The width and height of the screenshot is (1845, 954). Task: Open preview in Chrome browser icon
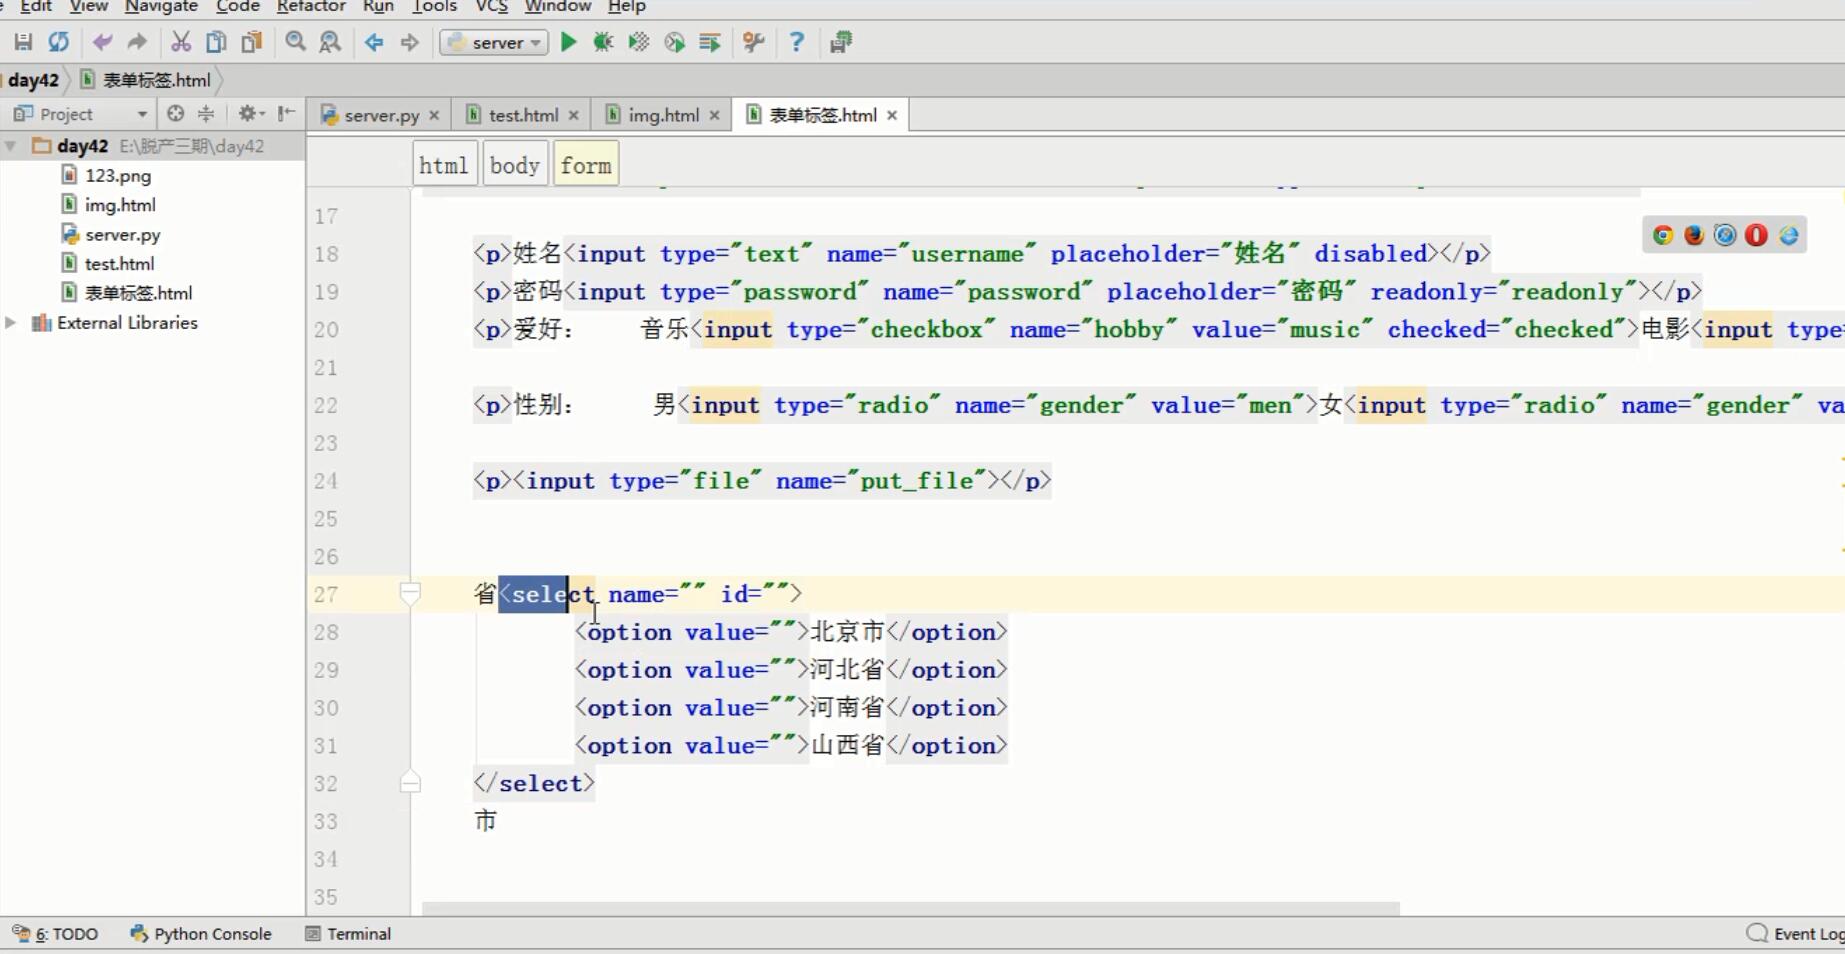(x=1663, y=235)
